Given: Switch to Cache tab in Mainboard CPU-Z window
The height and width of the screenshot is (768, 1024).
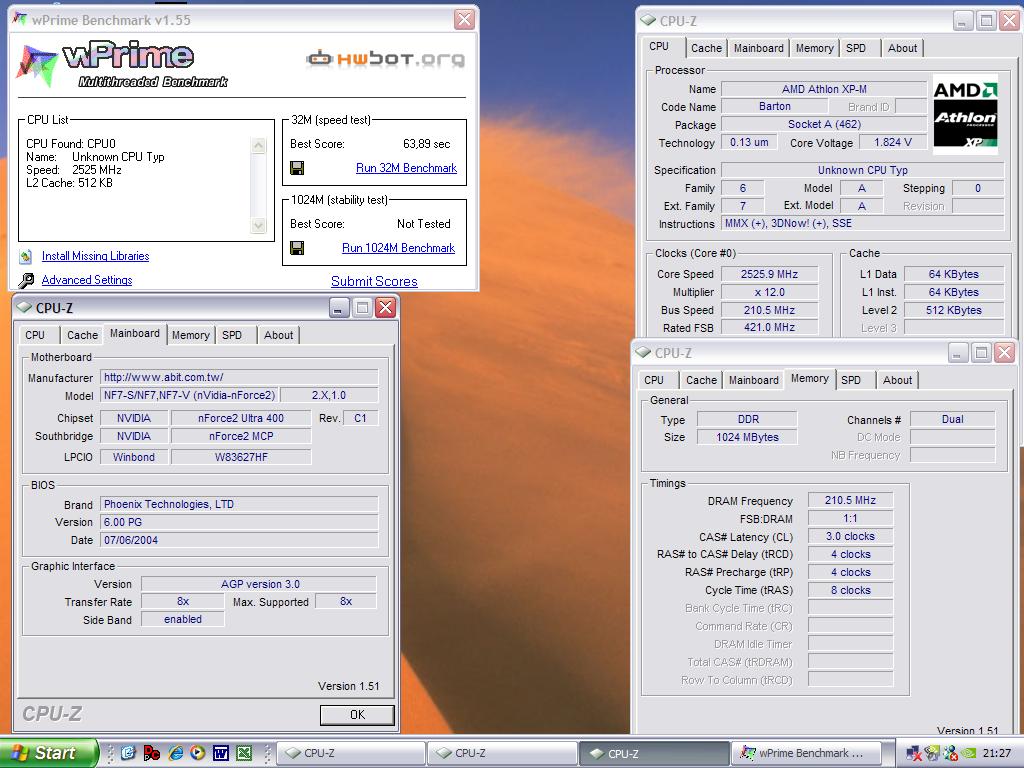Looking at the screenshot, I should pos(82,335).
